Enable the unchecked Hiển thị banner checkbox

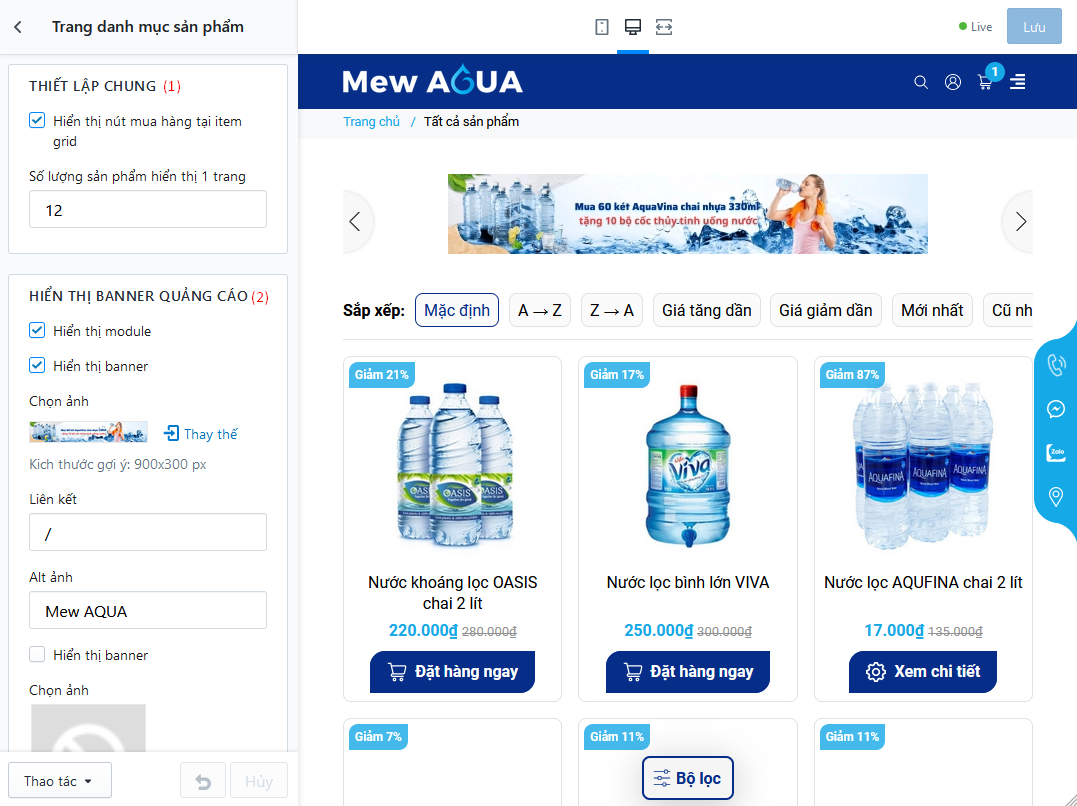[x=37, y=654]
